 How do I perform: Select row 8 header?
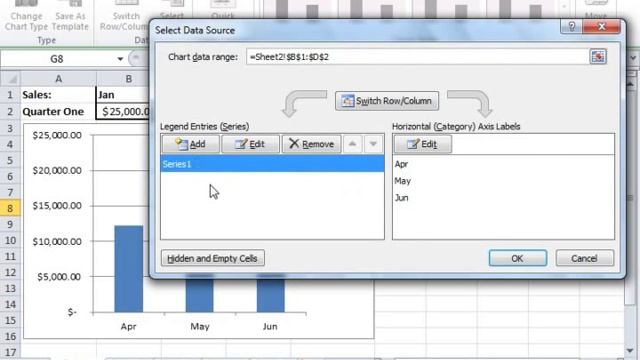pyautogui.click(x=10, y=208)
